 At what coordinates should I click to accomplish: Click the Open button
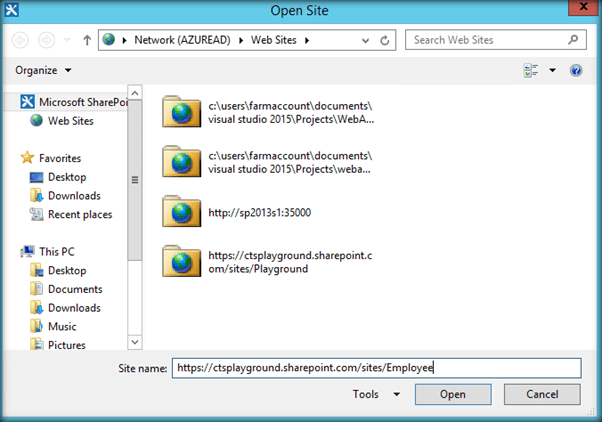pos(453,394)
